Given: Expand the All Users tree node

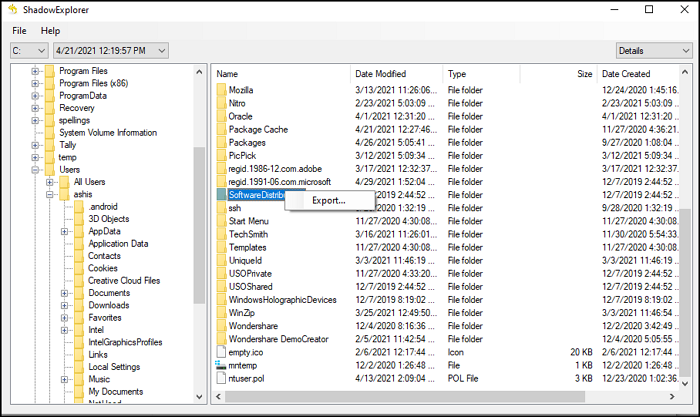Looking at the screenshot, I should [x=50, y=182].
